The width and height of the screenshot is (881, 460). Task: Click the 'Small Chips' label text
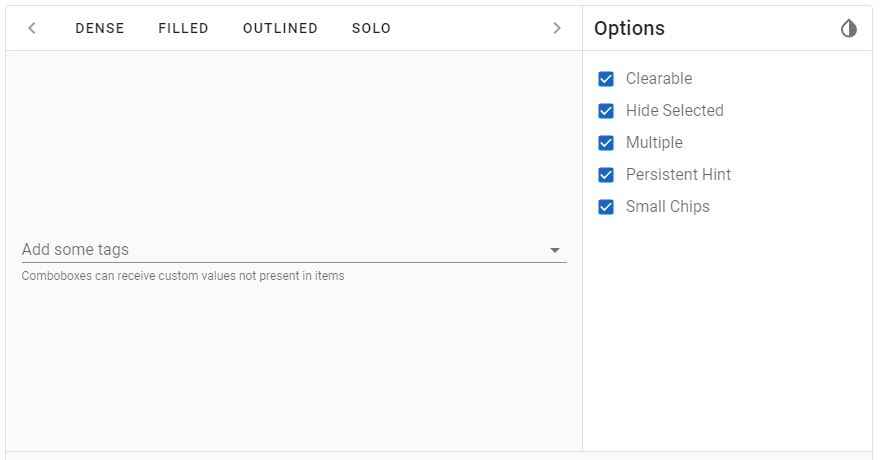click(x=667, y=207)
